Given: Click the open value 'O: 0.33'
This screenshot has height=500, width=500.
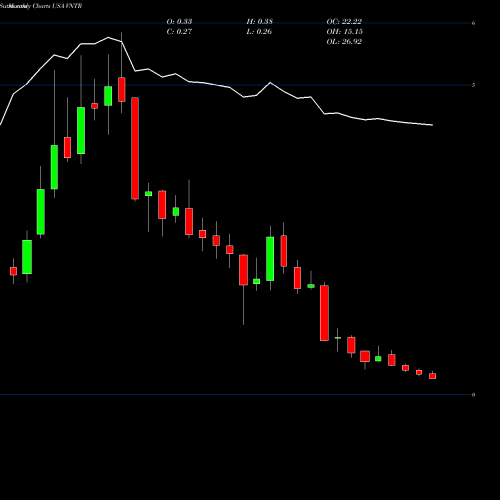Looking at the screenshot, I should tap(179, 22).
